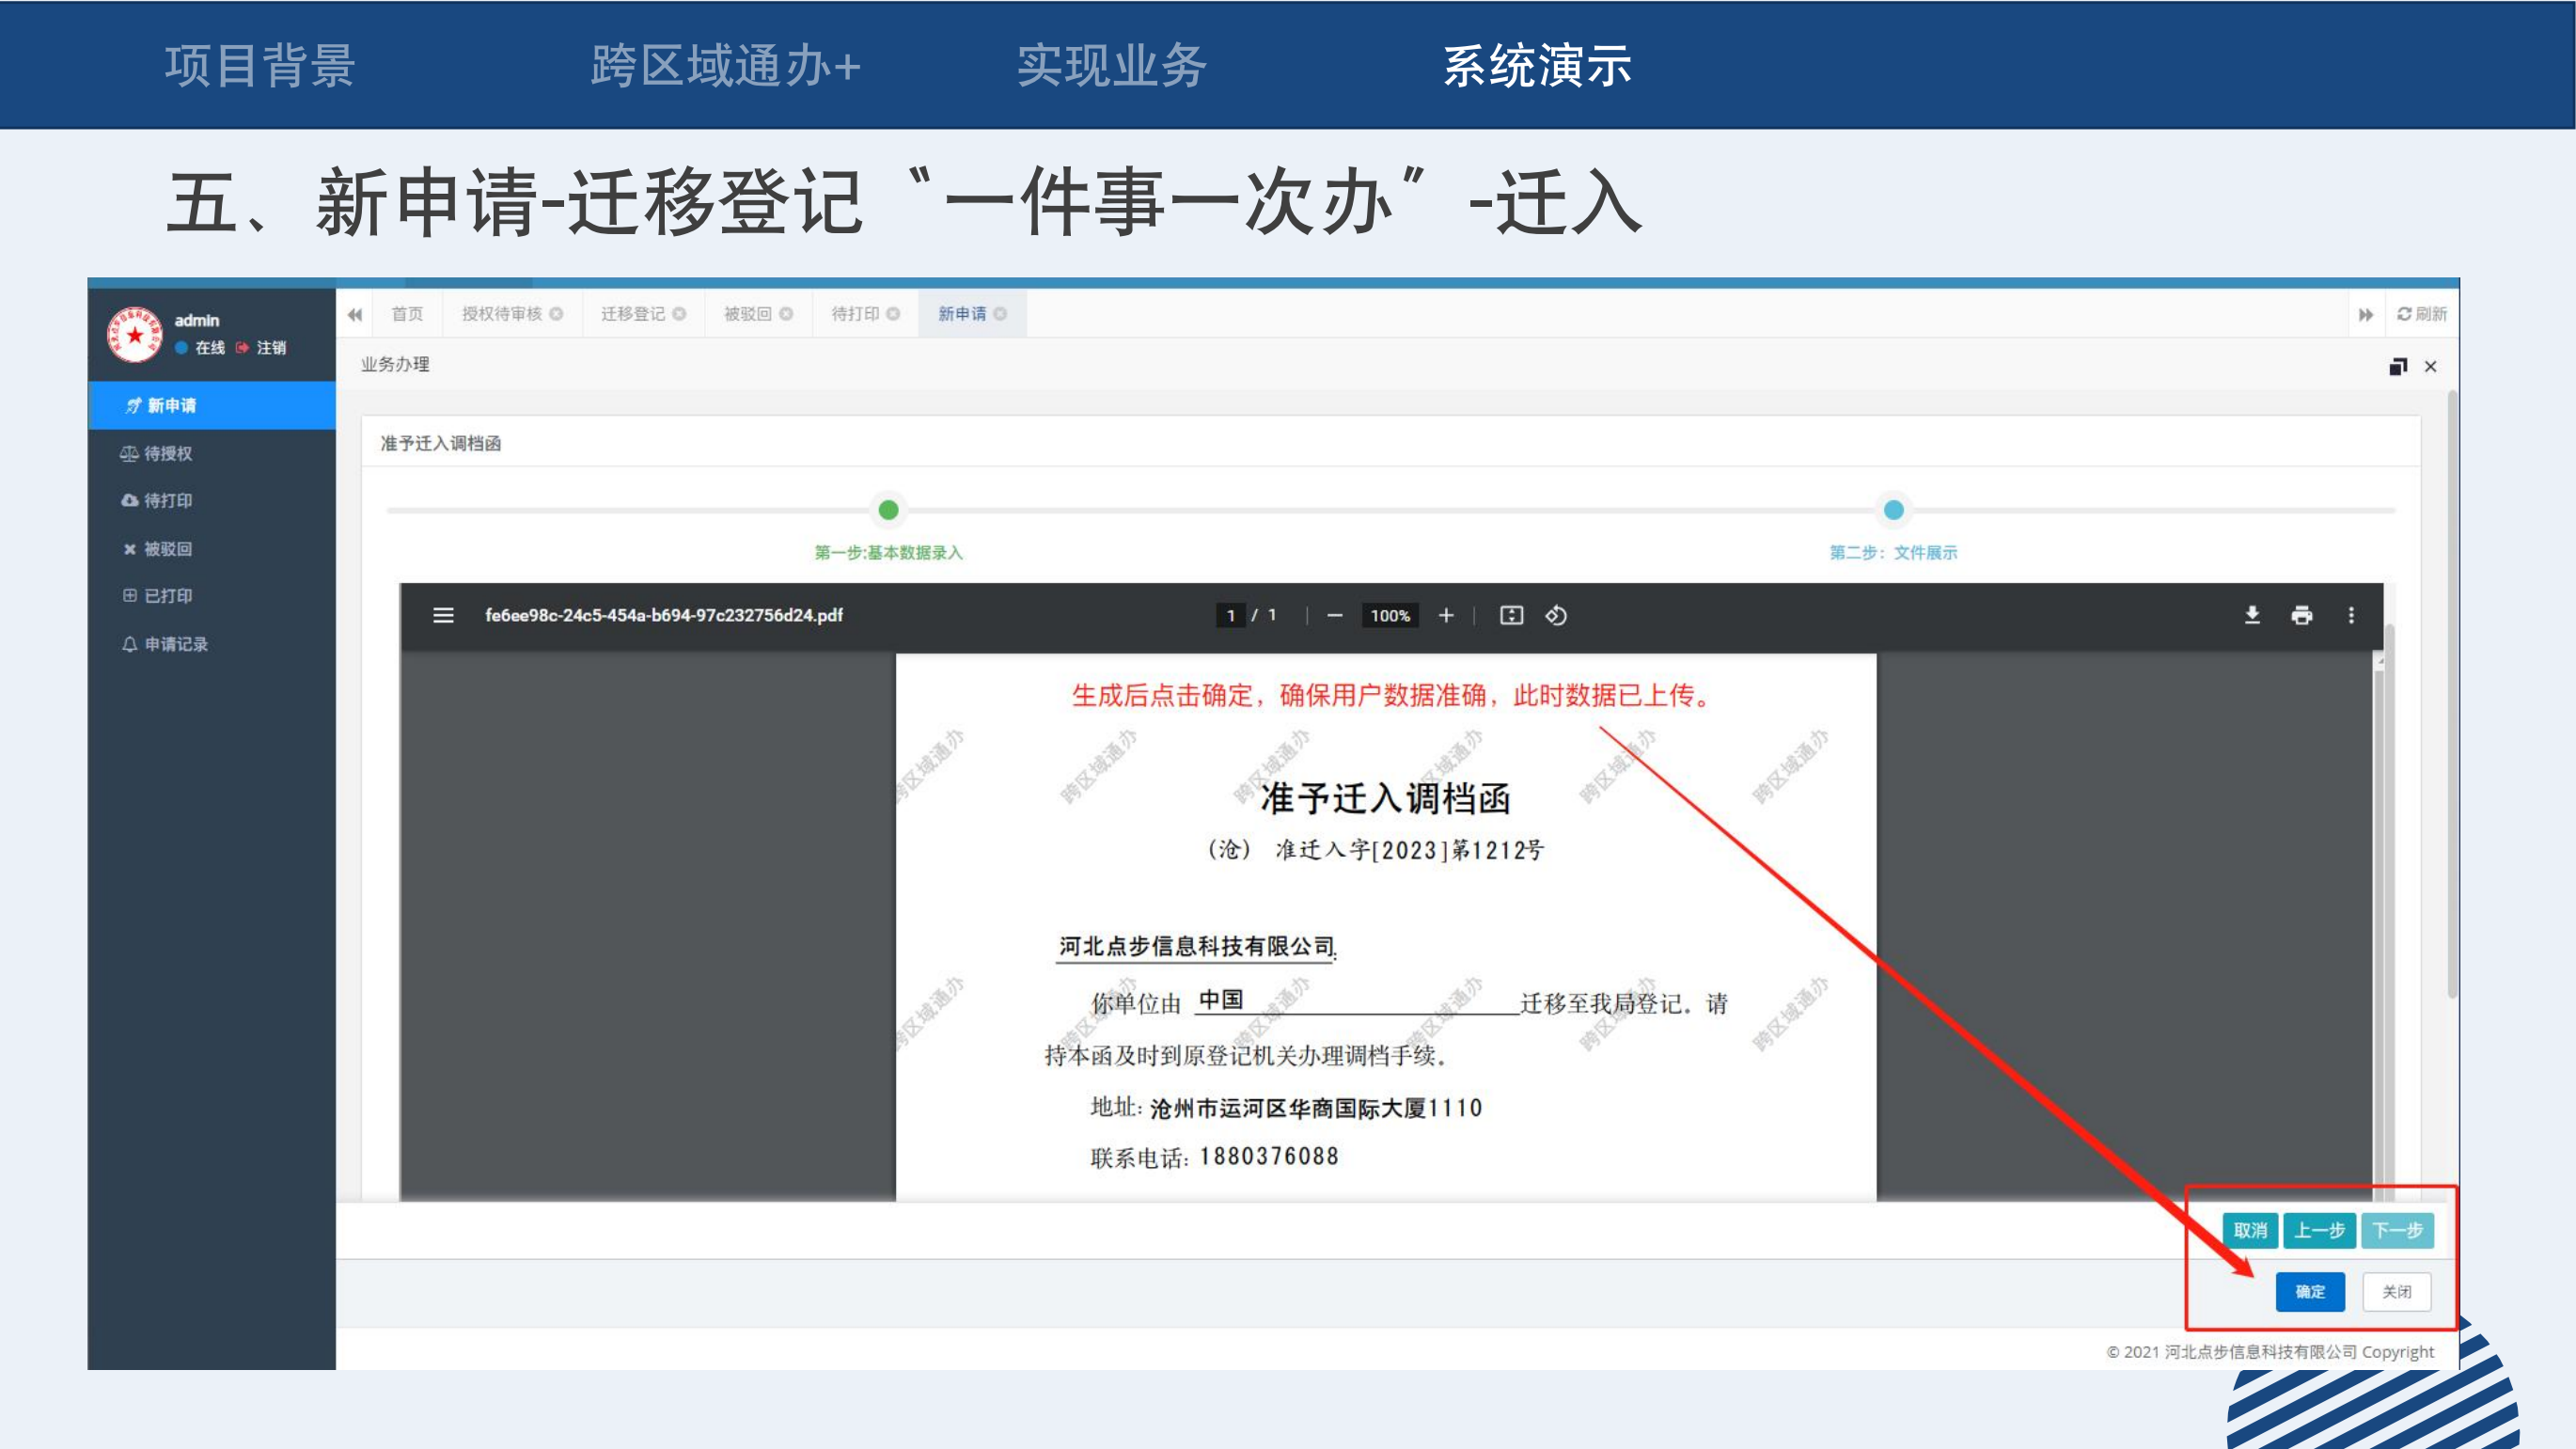
Task: Rotate the PDF page counterclockwise
Action: tap(1556, 615)
